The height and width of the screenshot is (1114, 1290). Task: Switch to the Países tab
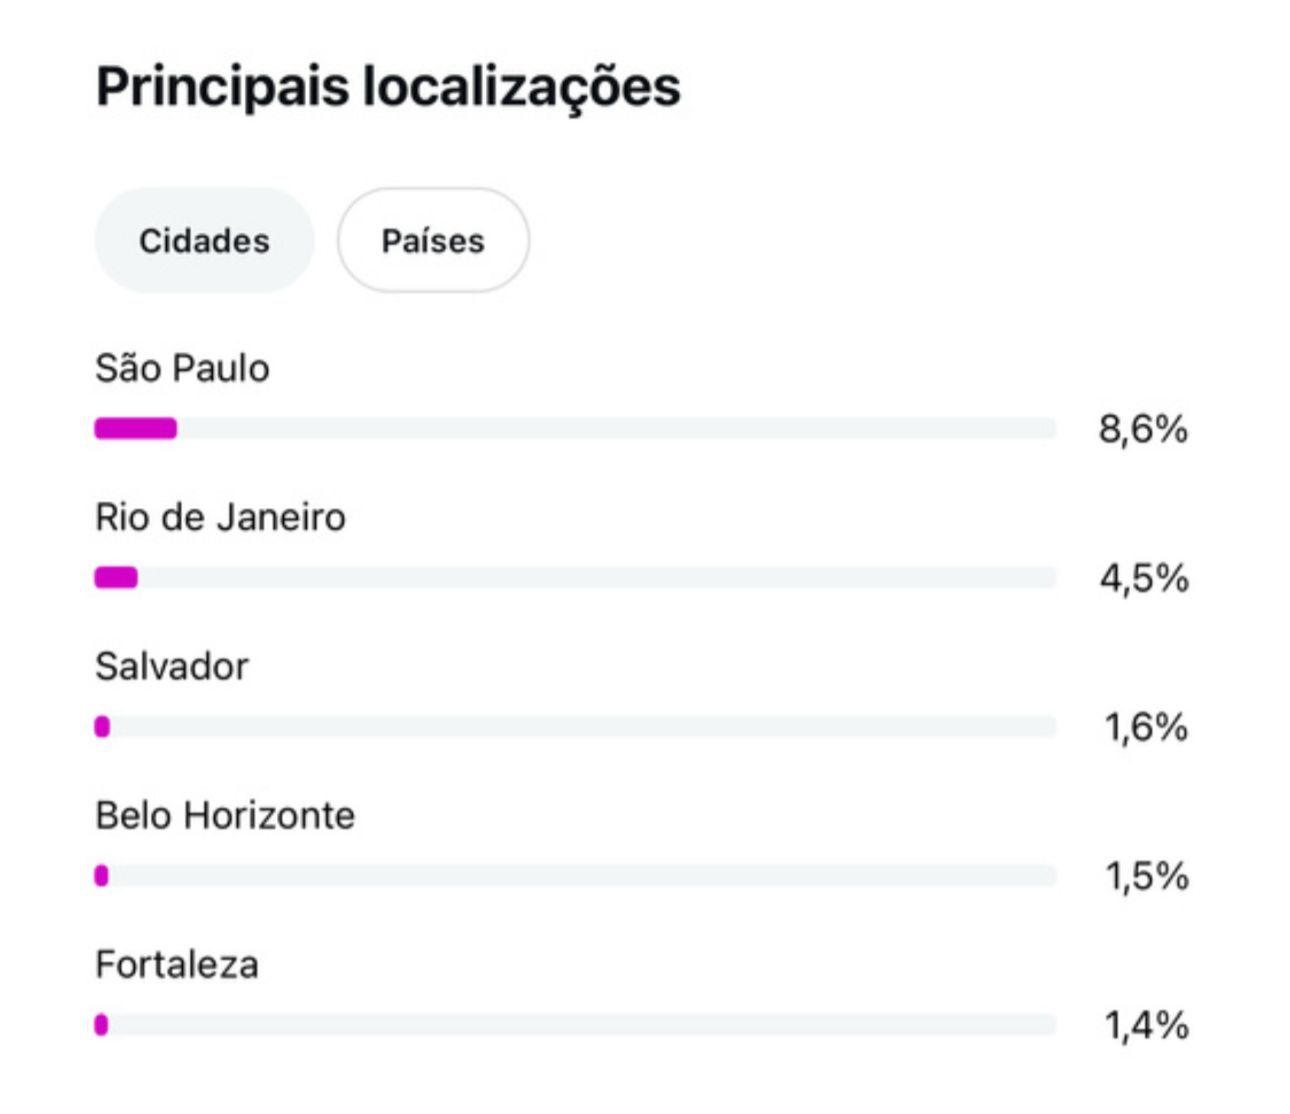coord(432,241)
